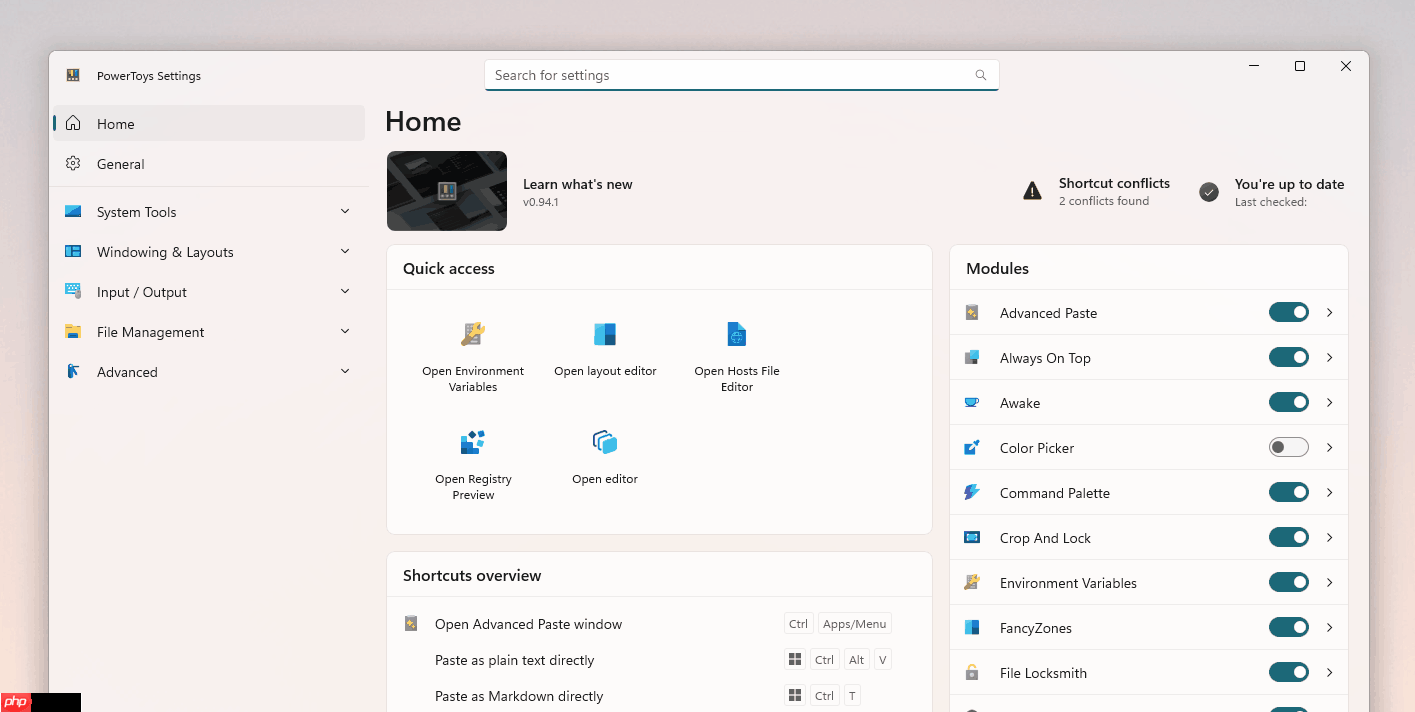Click the Windowing & Layouts sidebar icon

[x=73, y=252]
